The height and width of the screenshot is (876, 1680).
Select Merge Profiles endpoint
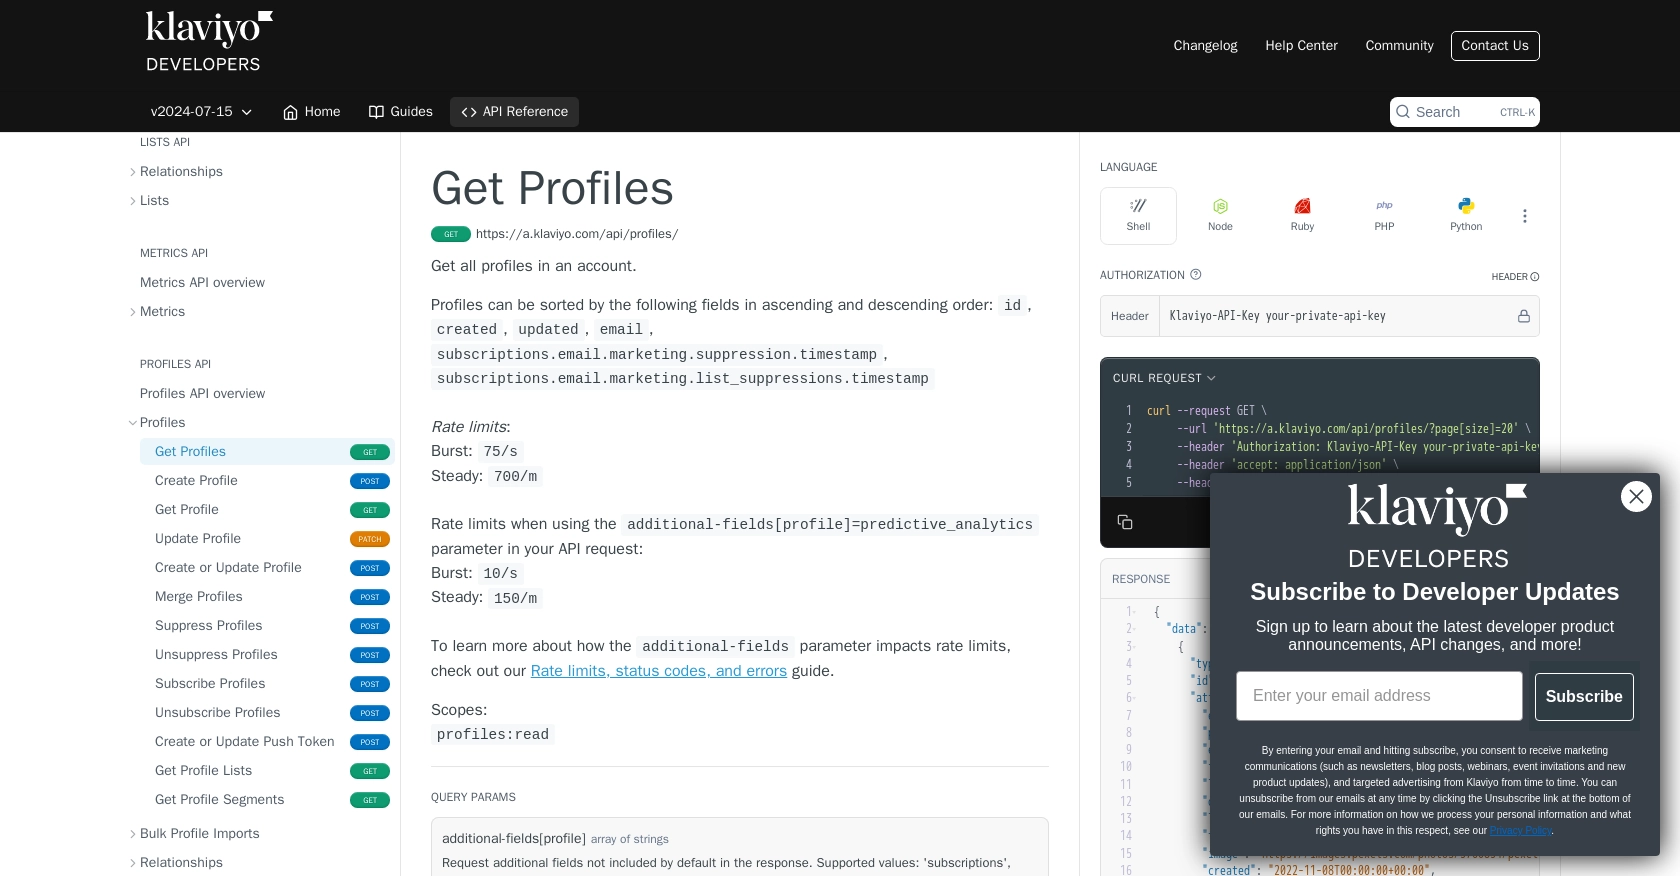(x=267, y=597)
